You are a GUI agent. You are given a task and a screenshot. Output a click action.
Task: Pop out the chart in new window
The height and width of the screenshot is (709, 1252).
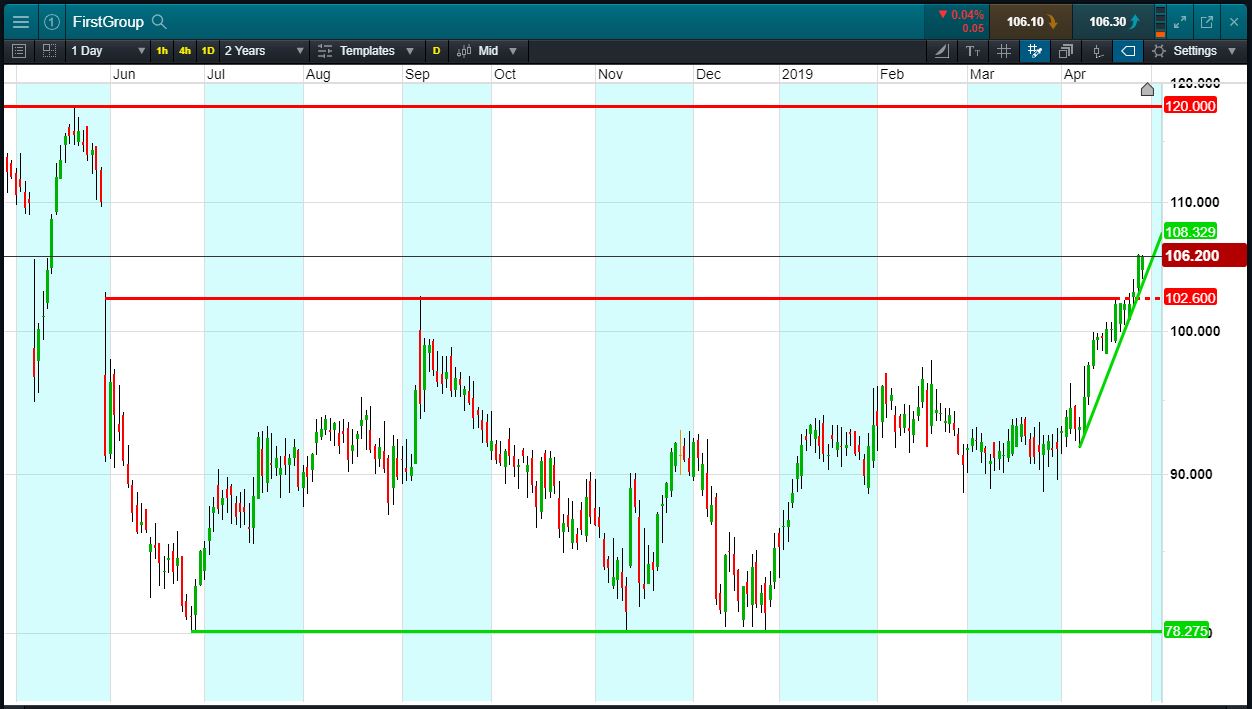click(1207, 21)
